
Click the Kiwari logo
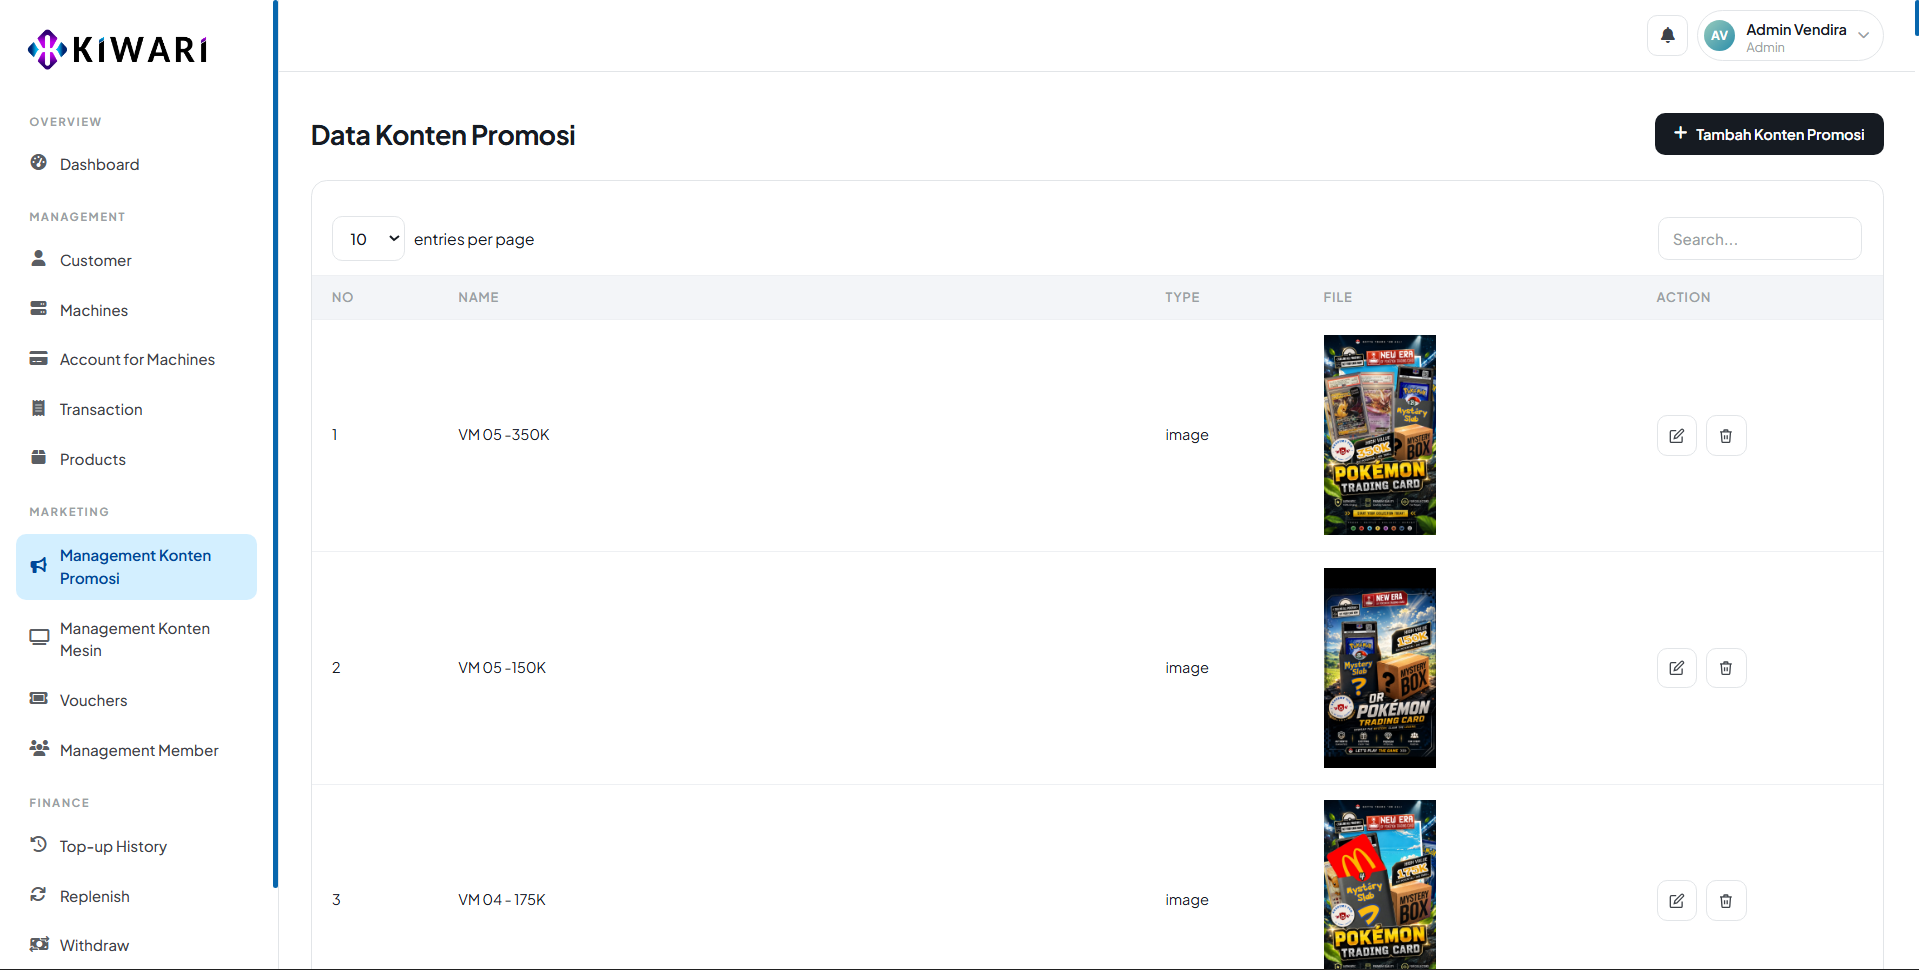[118, 48]
